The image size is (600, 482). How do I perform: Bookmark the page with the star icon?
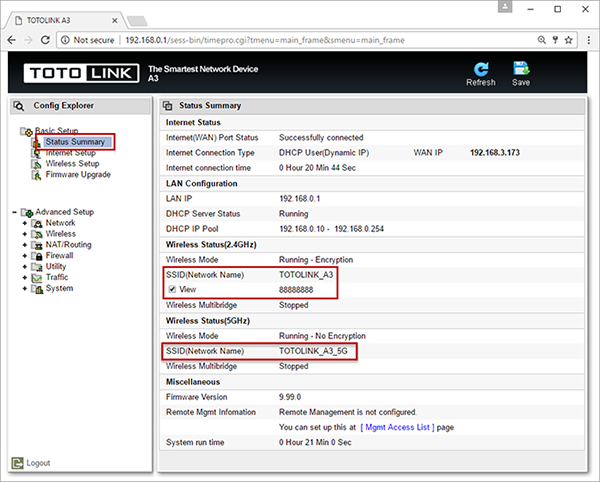pyautogui.click(x=569, y=40)
